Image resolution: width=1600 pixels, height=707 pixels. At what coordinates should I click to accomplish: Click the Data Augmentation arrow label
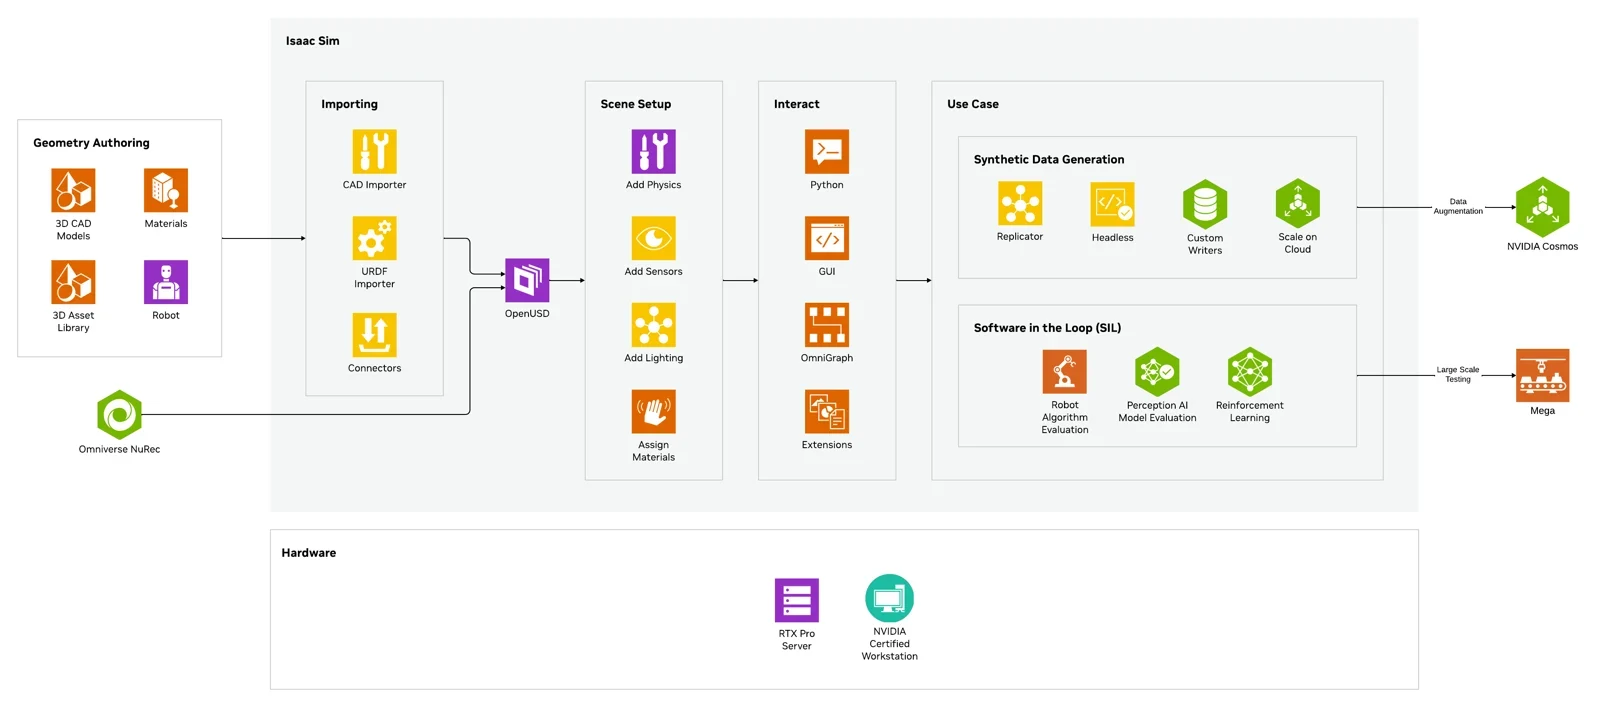pyautogui.click(x=1458, y=207)
